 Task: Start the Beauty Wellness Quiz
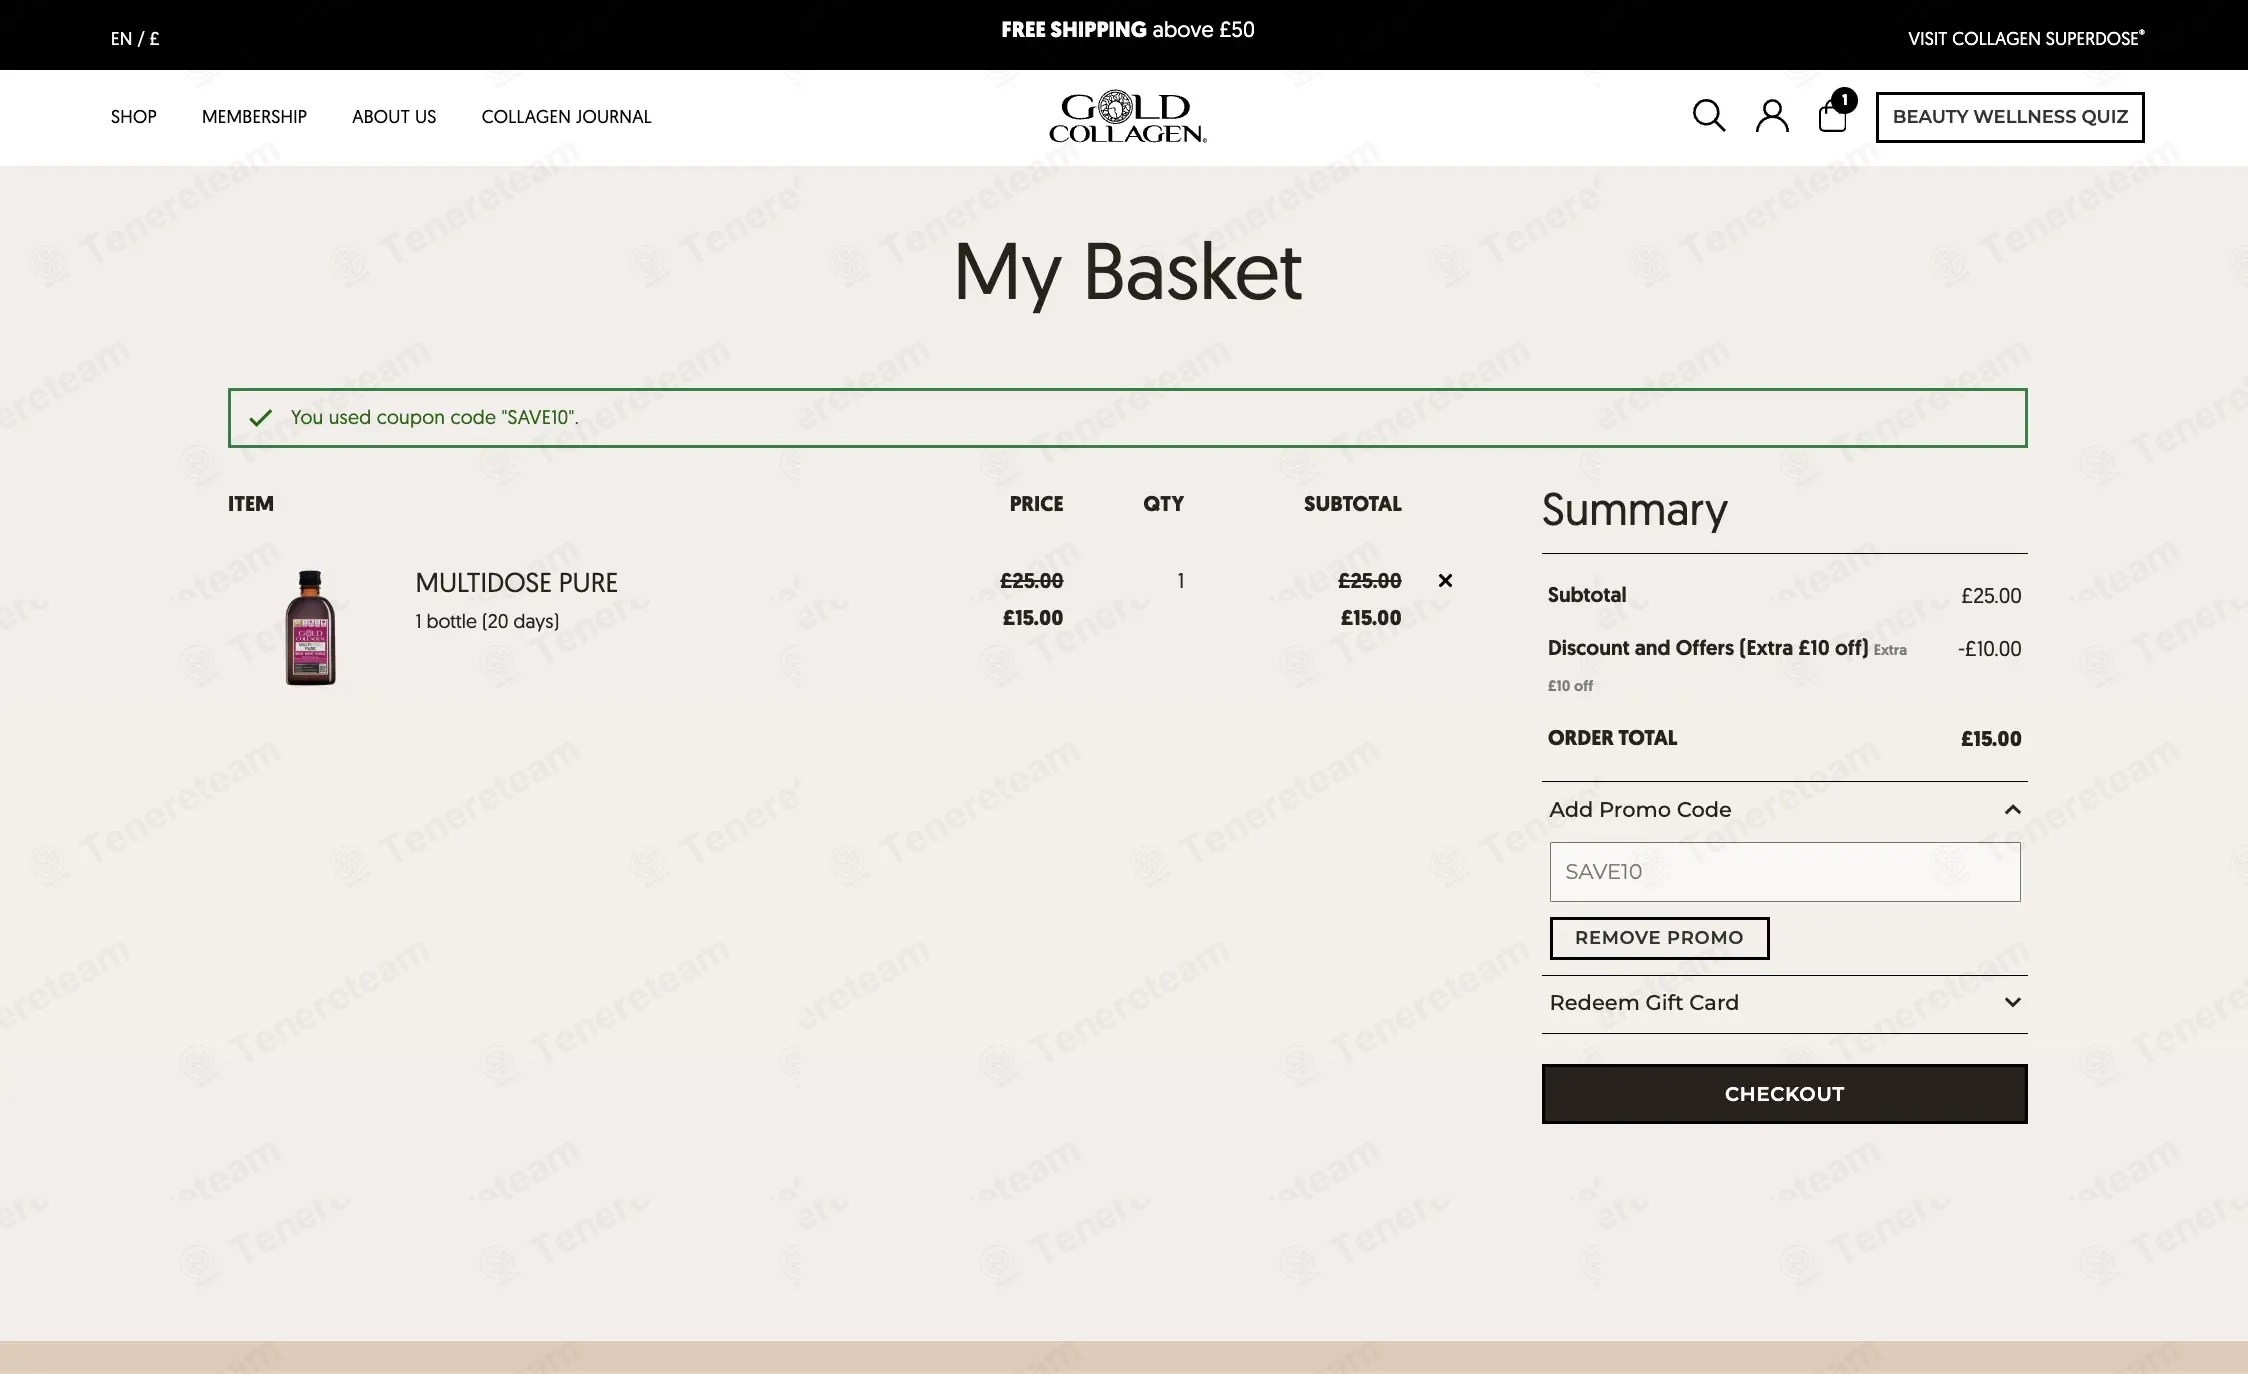coord(2009,117)
